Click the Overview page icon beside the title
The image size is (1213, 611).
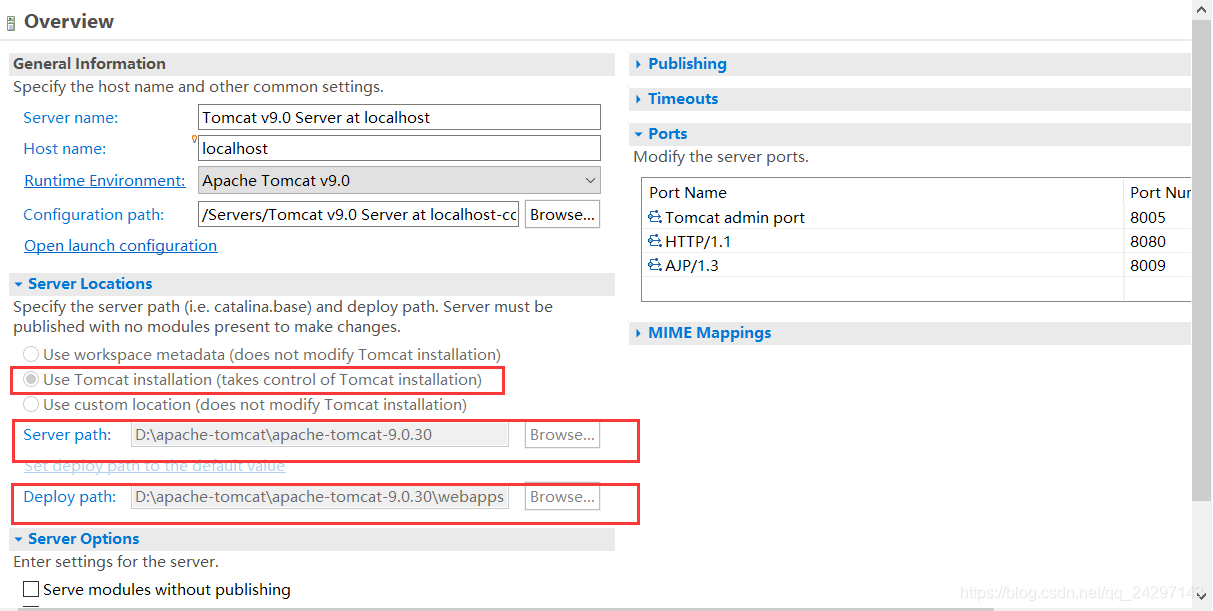point(11,22)
